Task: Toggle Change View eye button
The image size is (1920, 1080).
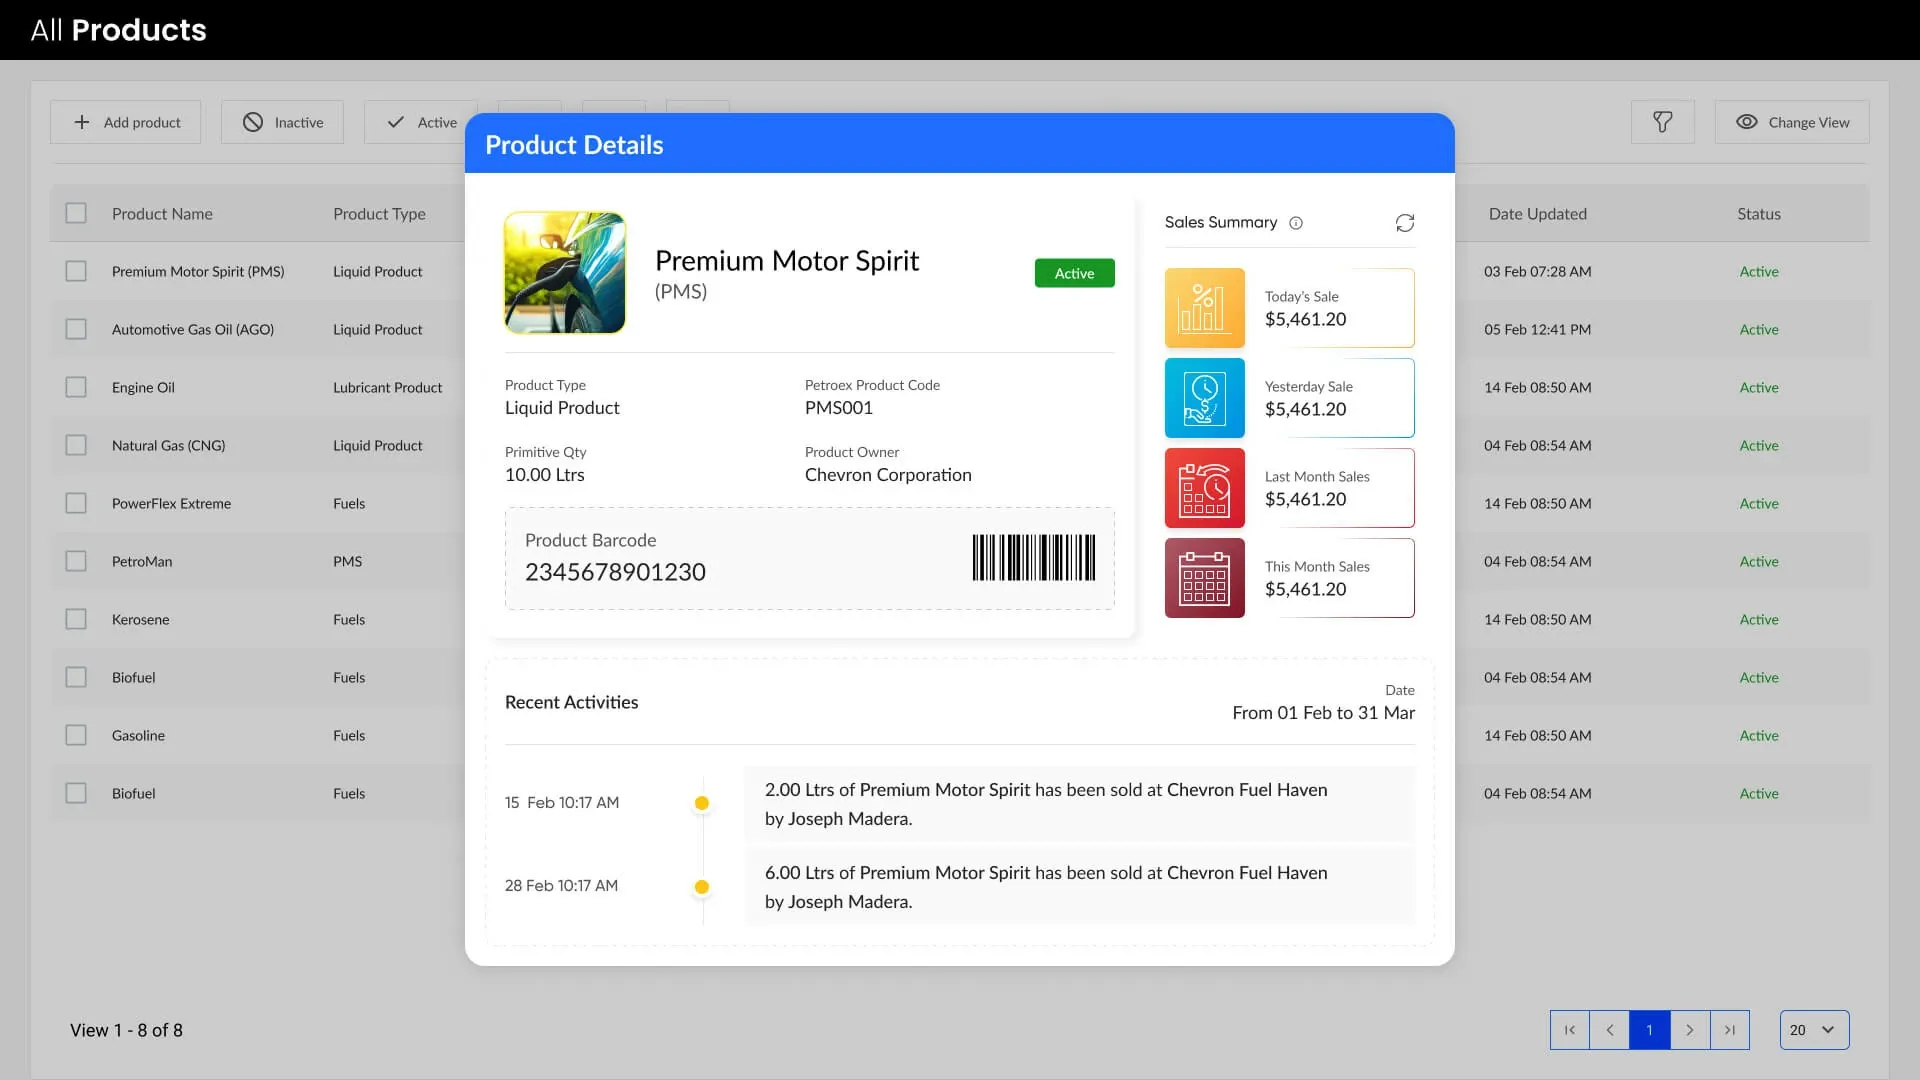Action: tap(1791, 122)
